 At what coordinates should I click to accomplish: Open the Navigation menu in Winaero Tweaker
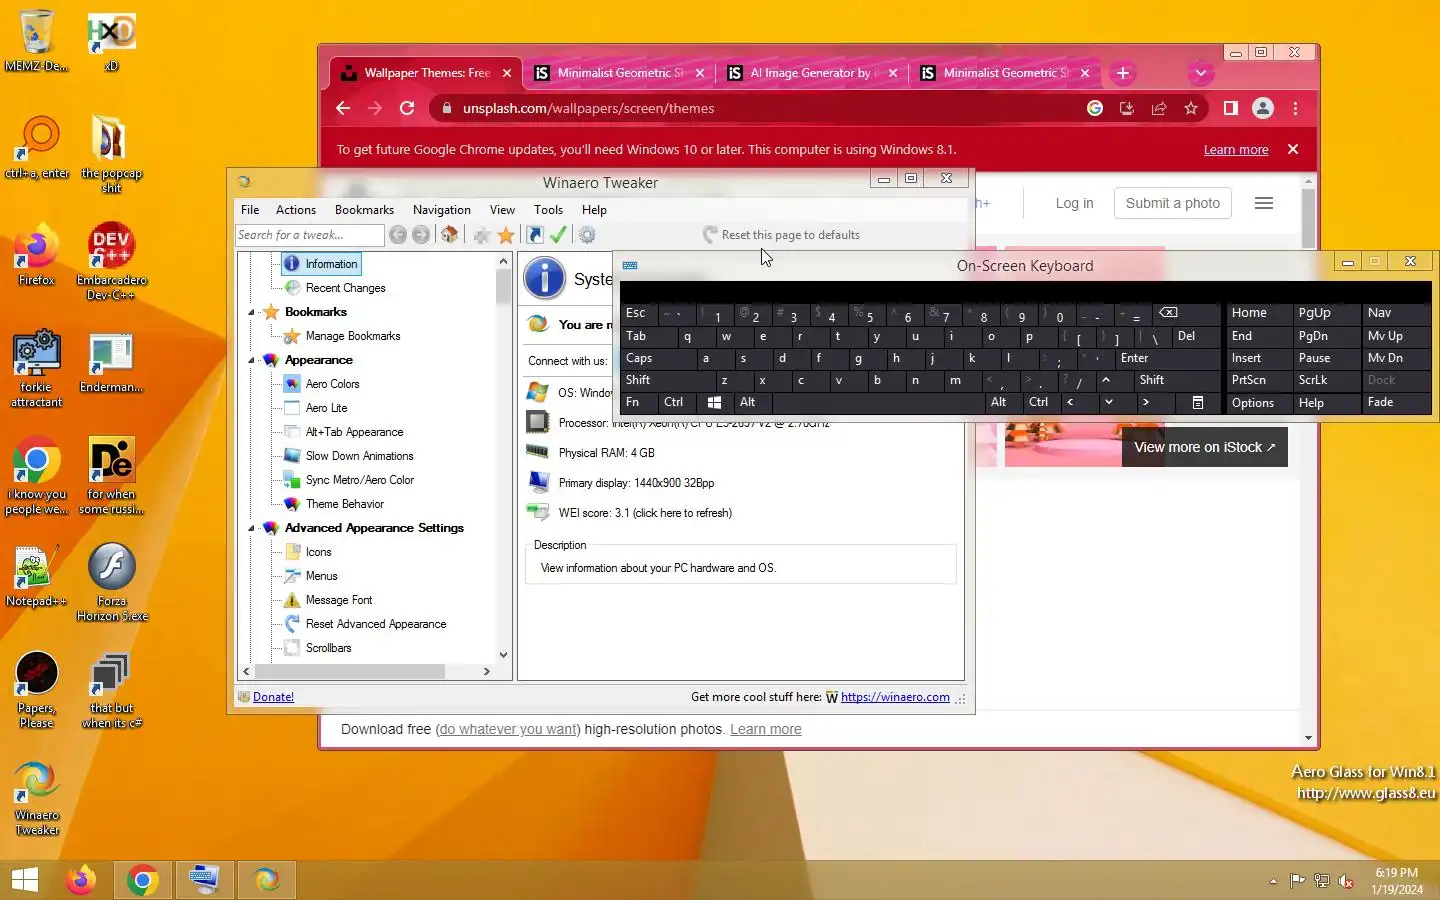pyautogui.click(x=442, y=210)
